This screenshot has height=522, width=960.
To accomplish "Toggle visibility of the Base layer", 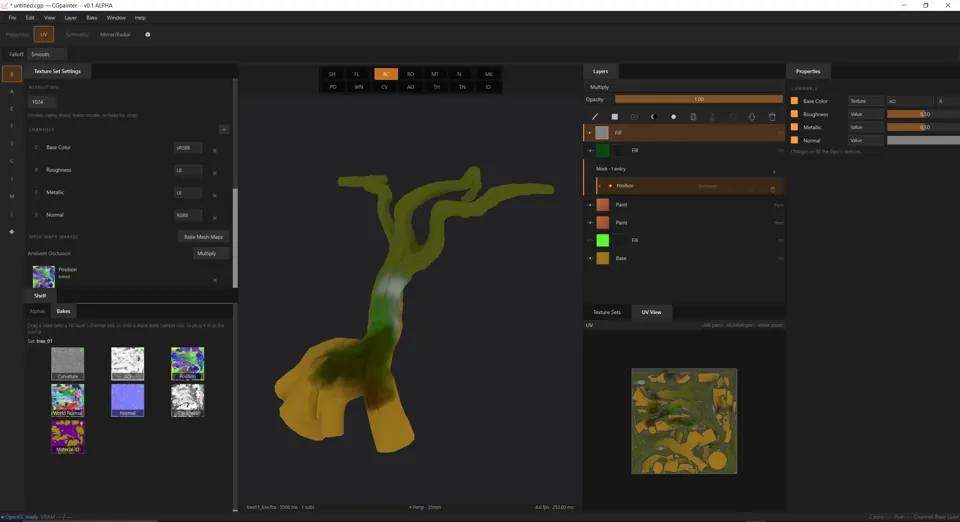I will tap(590, 258).
